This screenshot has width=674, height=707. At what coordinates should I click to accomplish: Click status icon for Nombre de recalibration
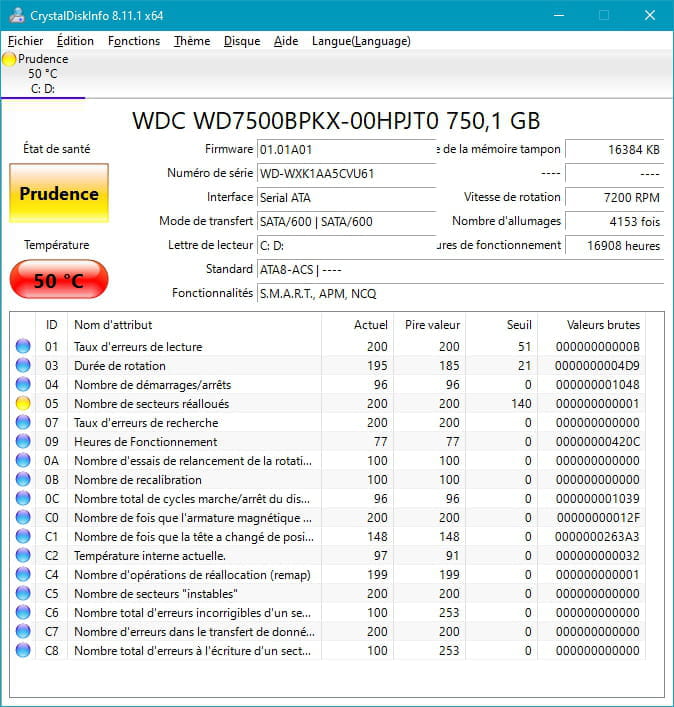pyautogui.click(x=23, y=479)
